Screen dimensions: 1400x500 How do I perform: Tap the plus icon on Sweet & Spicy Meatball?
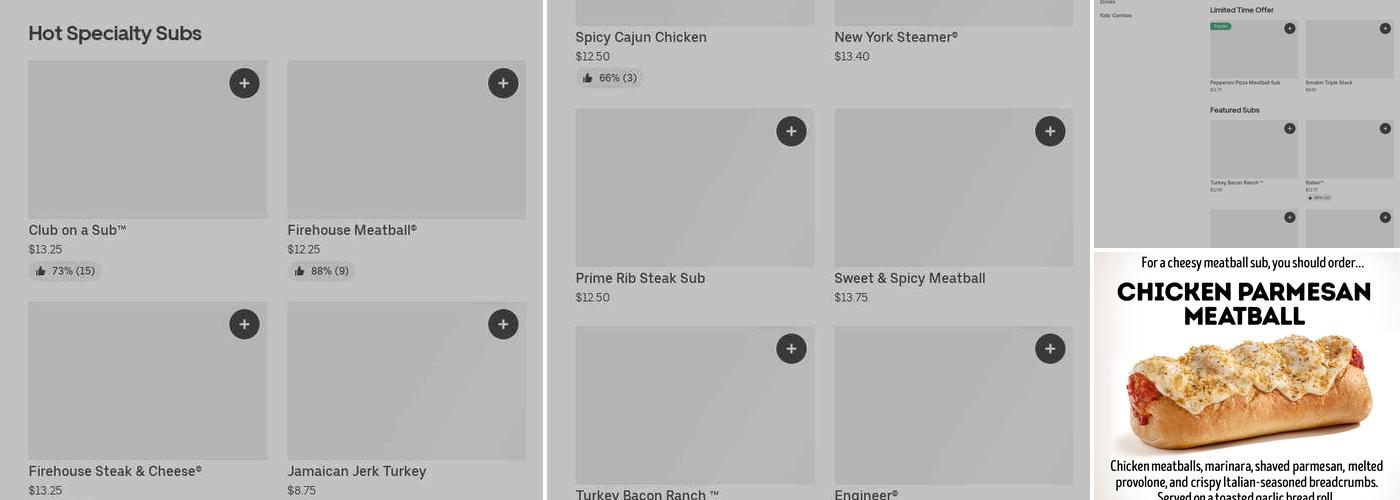click(1050, 131)
